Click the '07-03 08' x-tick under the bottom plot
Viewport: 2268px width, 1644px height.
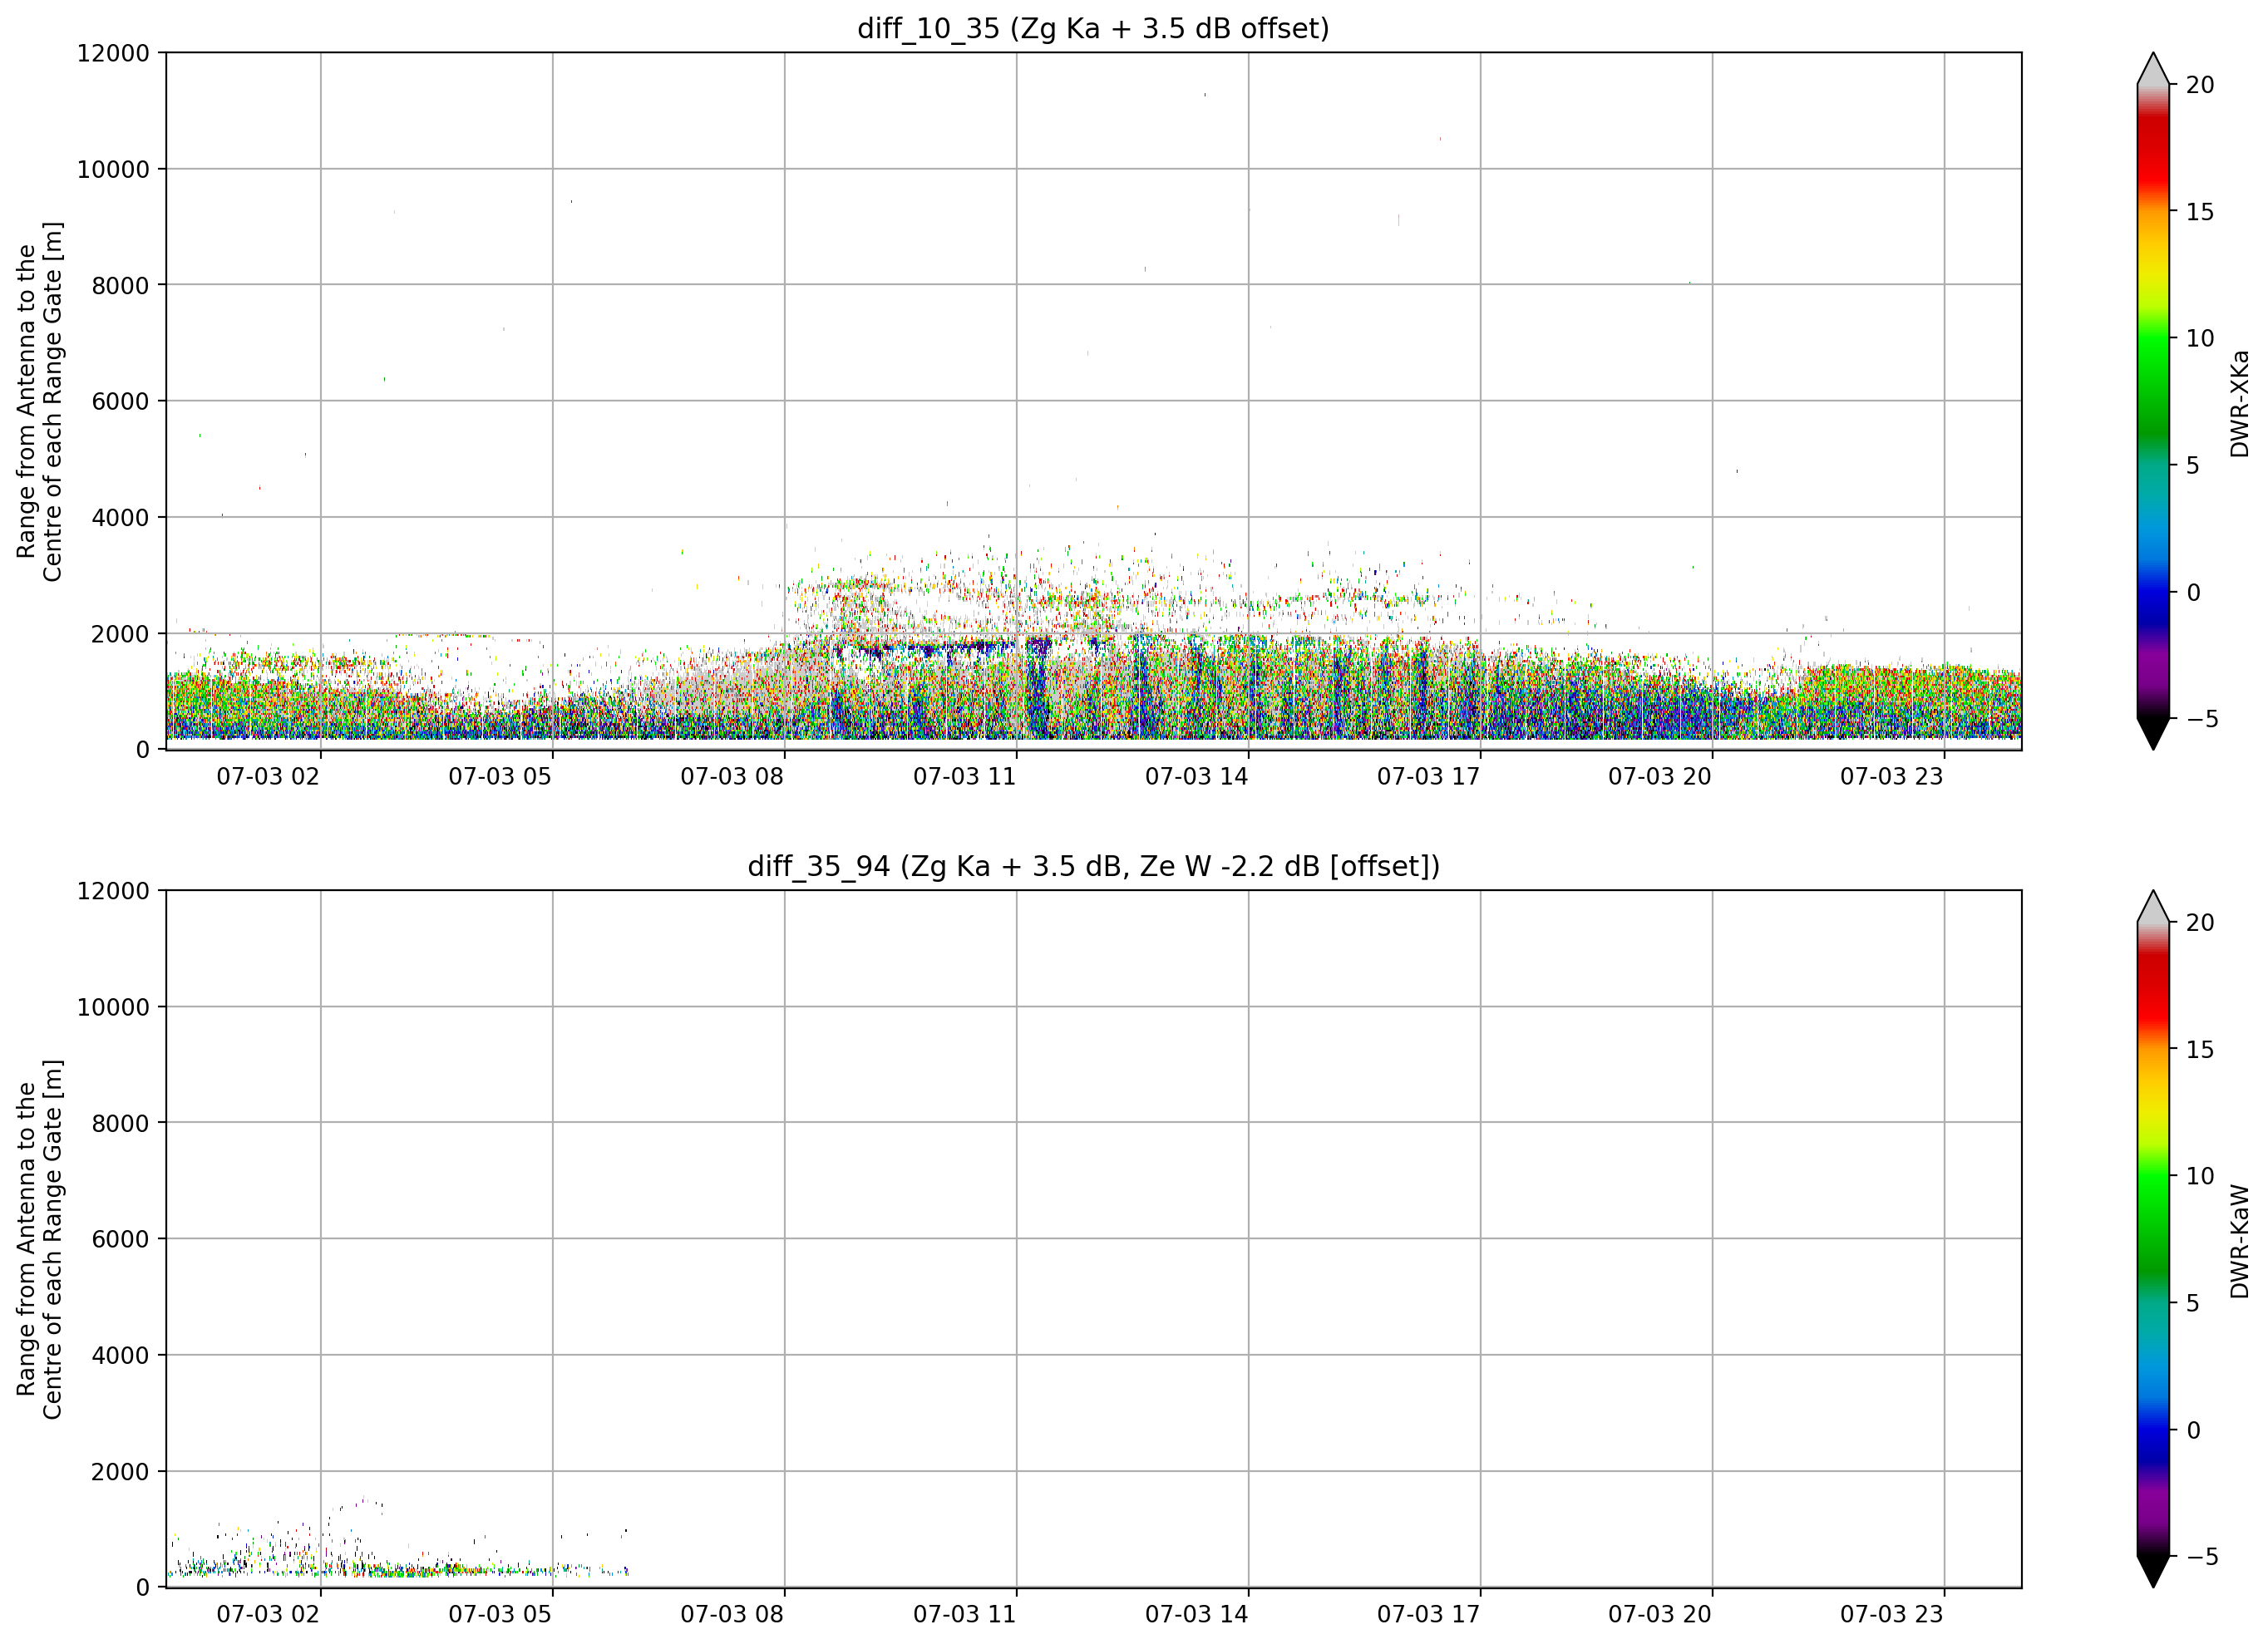pyautogui.click(x=732, y=1615)
